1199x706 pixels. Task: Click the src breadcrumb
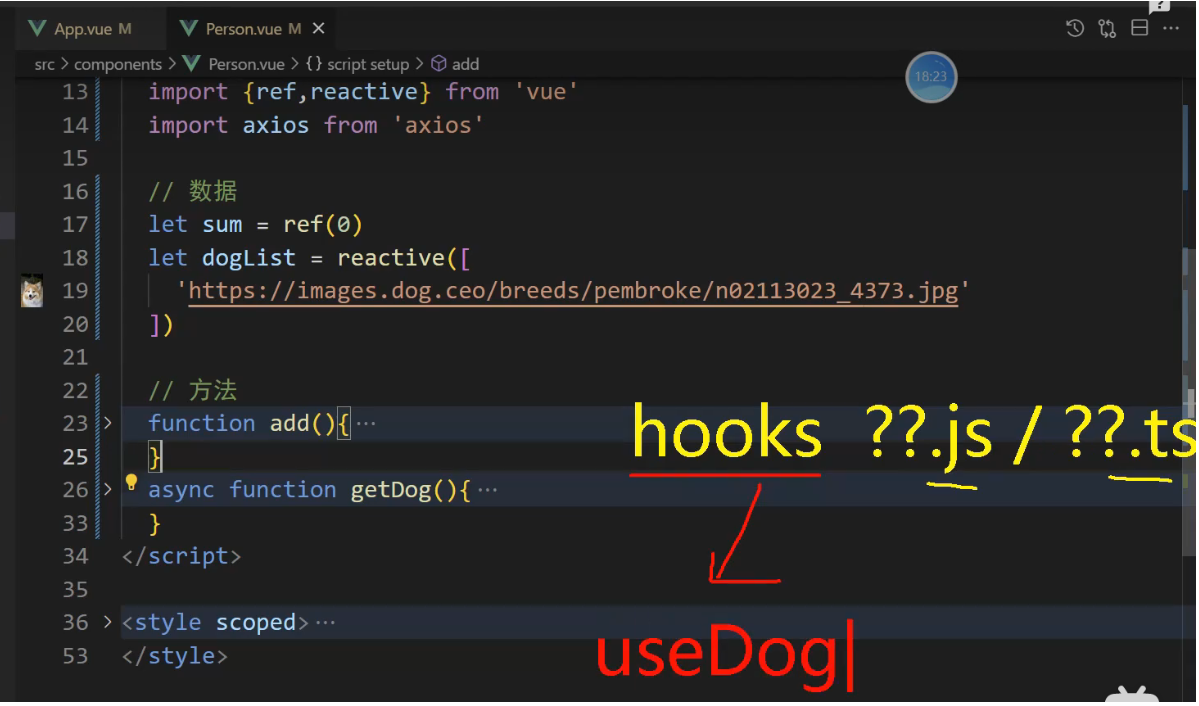pyautogui.click(x=44, y=64)
